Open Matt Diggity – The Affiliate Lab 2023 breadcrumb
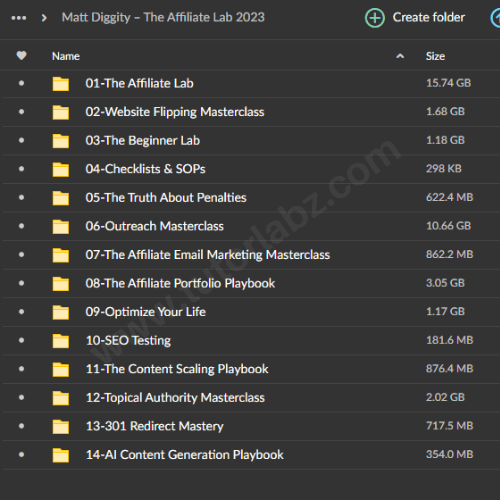This screenshot has width=500, height=500. click(163, 17)
